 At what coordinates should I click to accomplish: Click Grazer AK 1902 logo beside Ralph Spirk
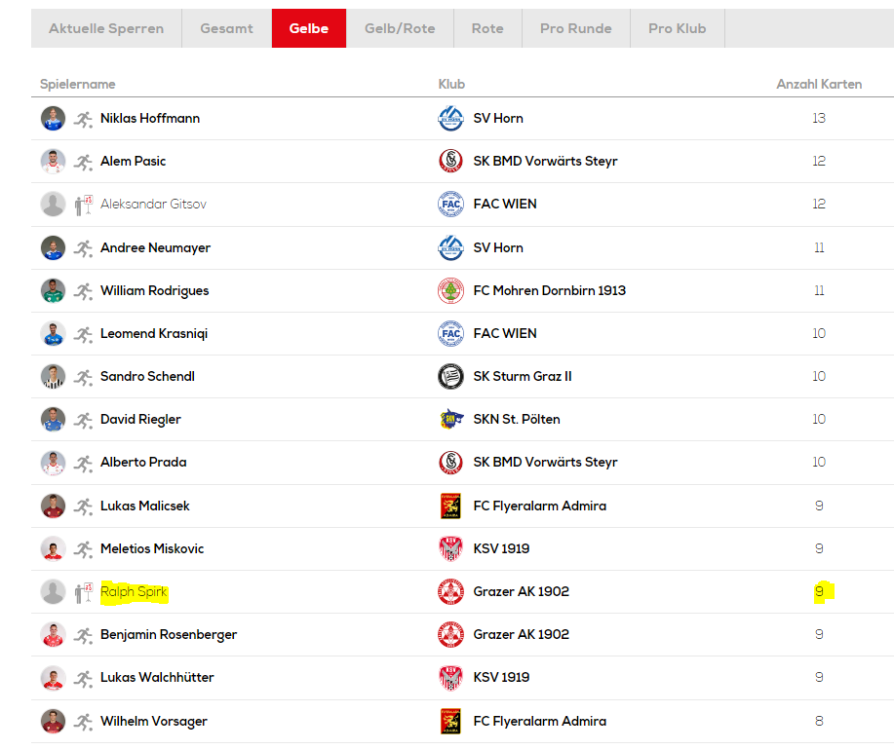coord(451,592)
